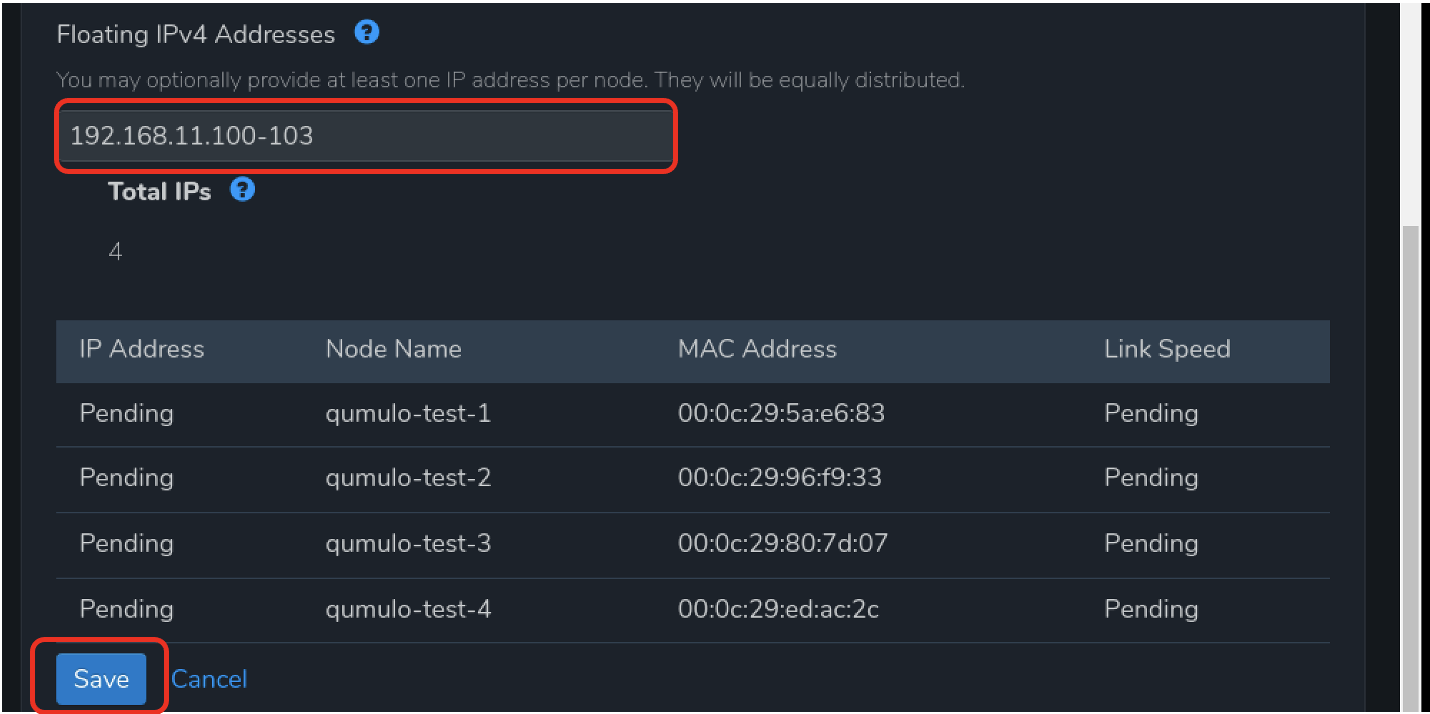Click the Floating IPv4 Addresses help icon

[x=367, y=33]
